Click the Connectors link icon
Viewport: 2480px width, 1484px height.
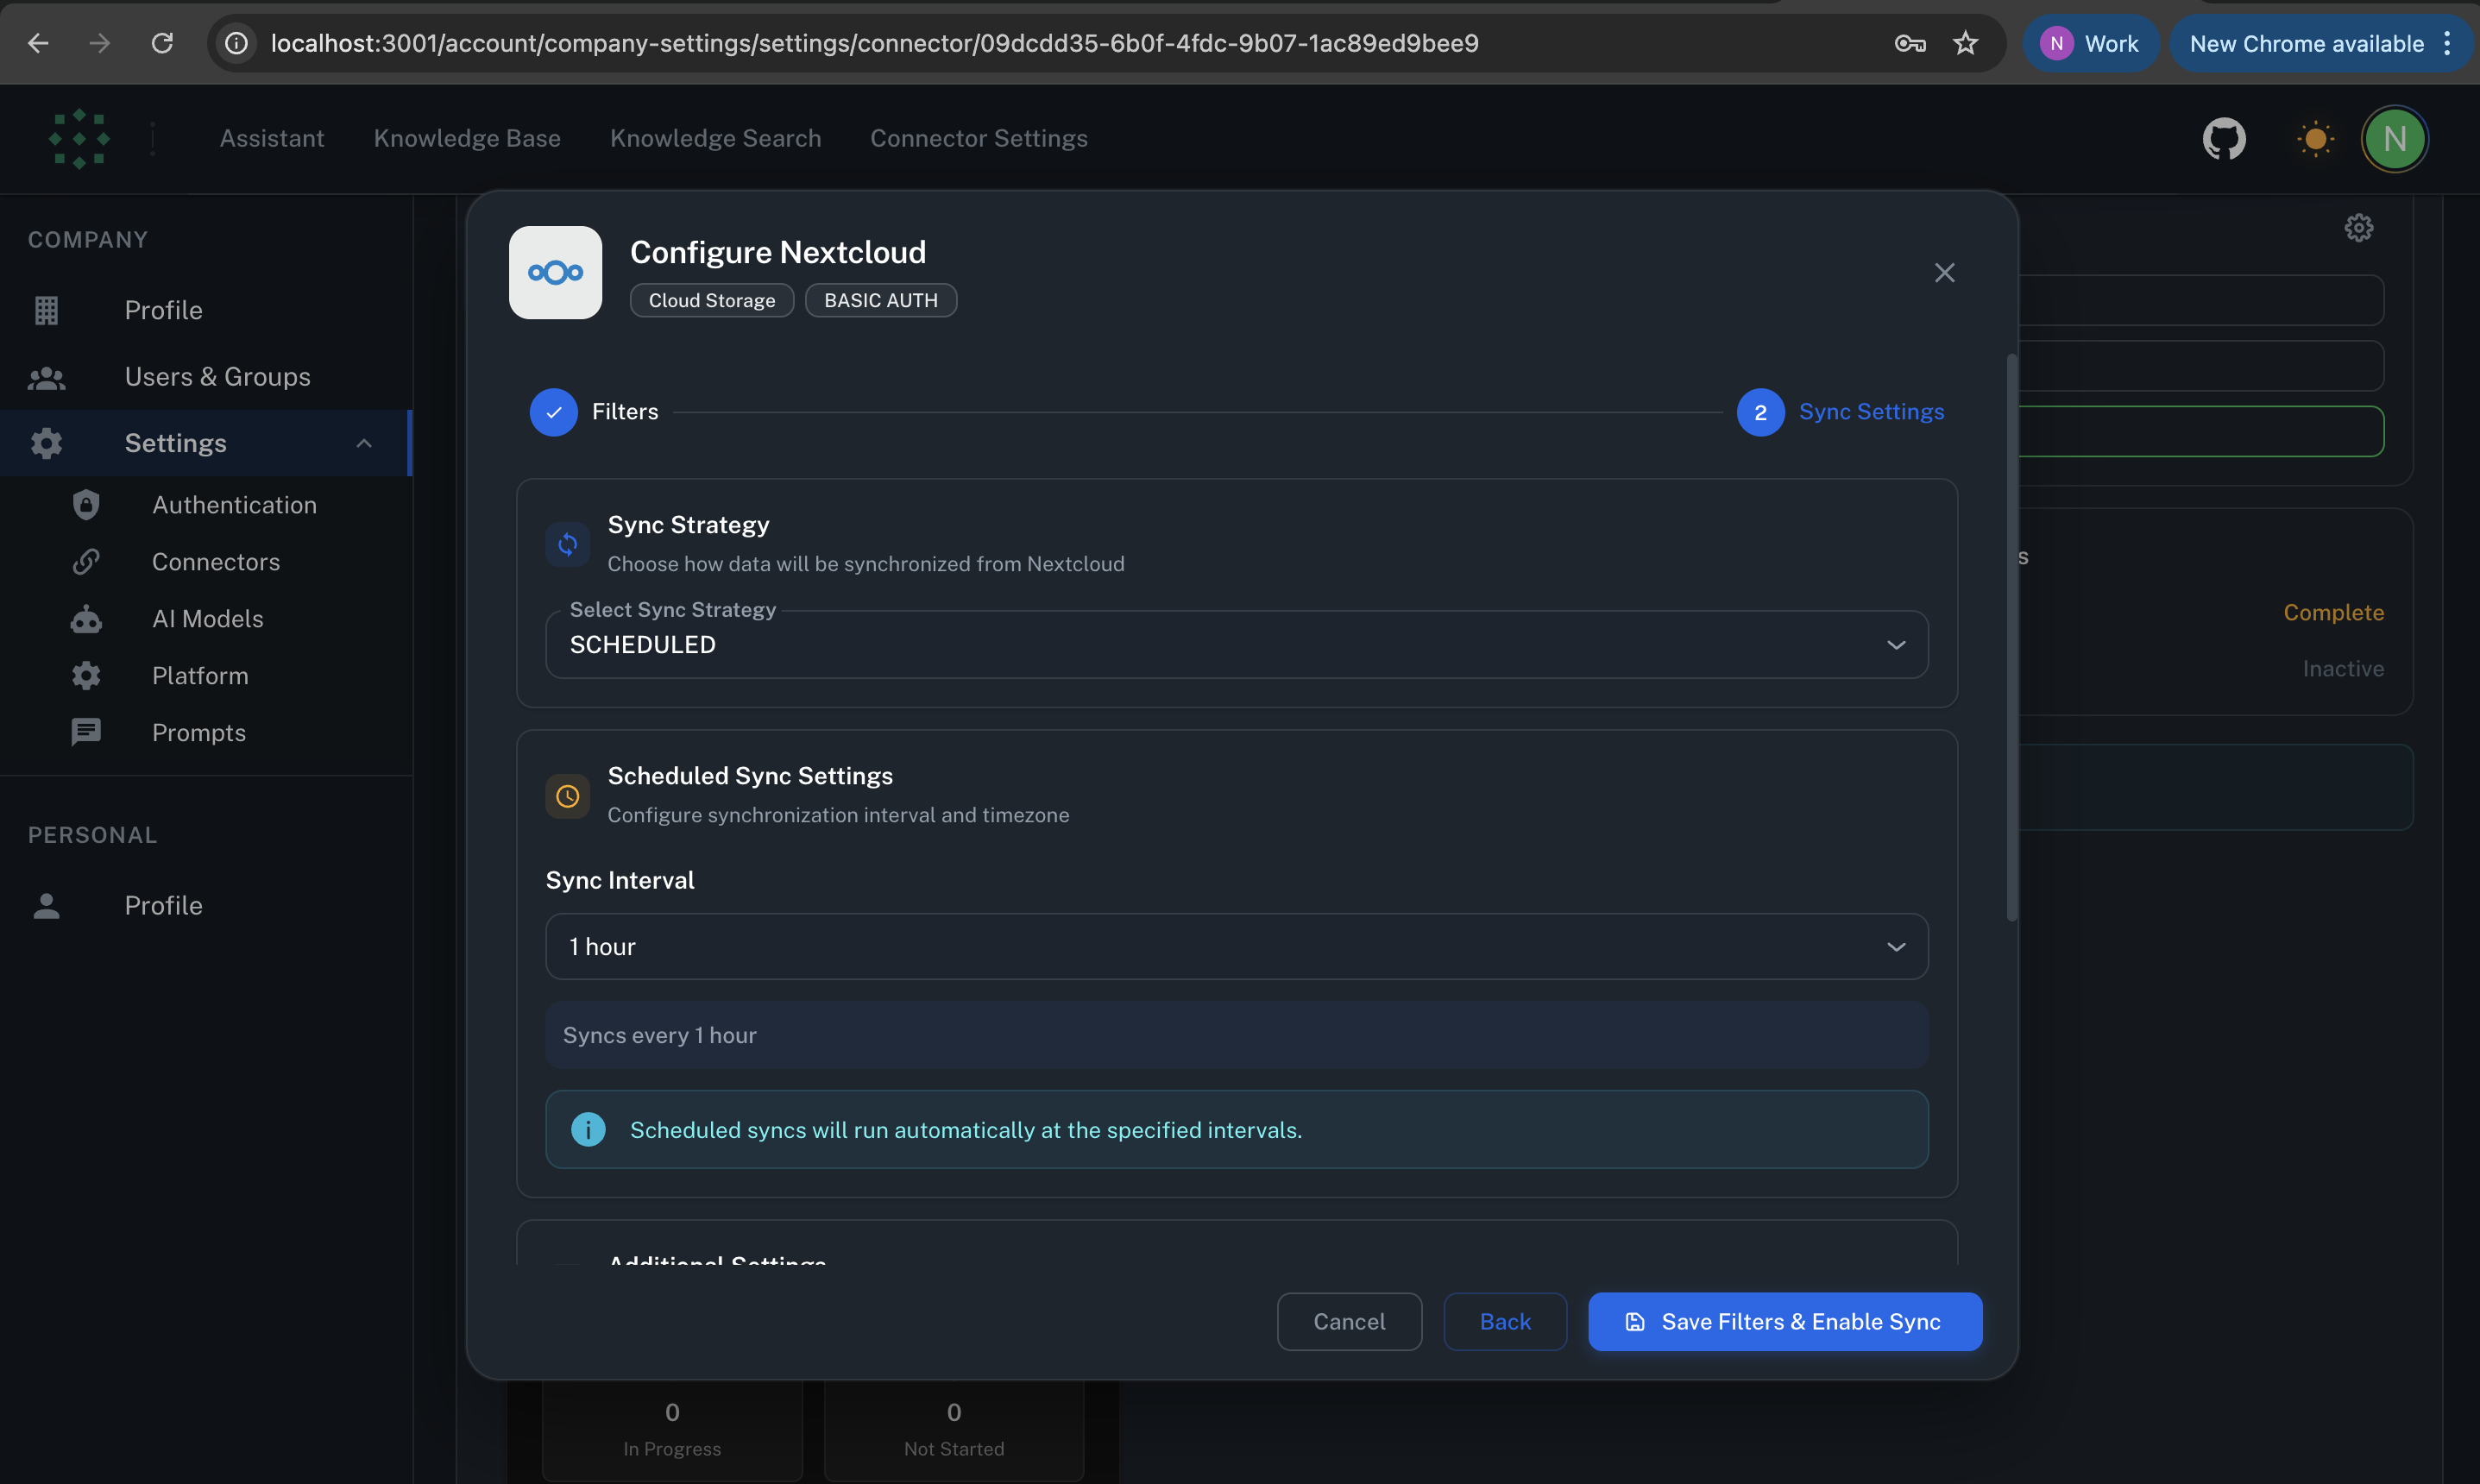tap(86, 561)
